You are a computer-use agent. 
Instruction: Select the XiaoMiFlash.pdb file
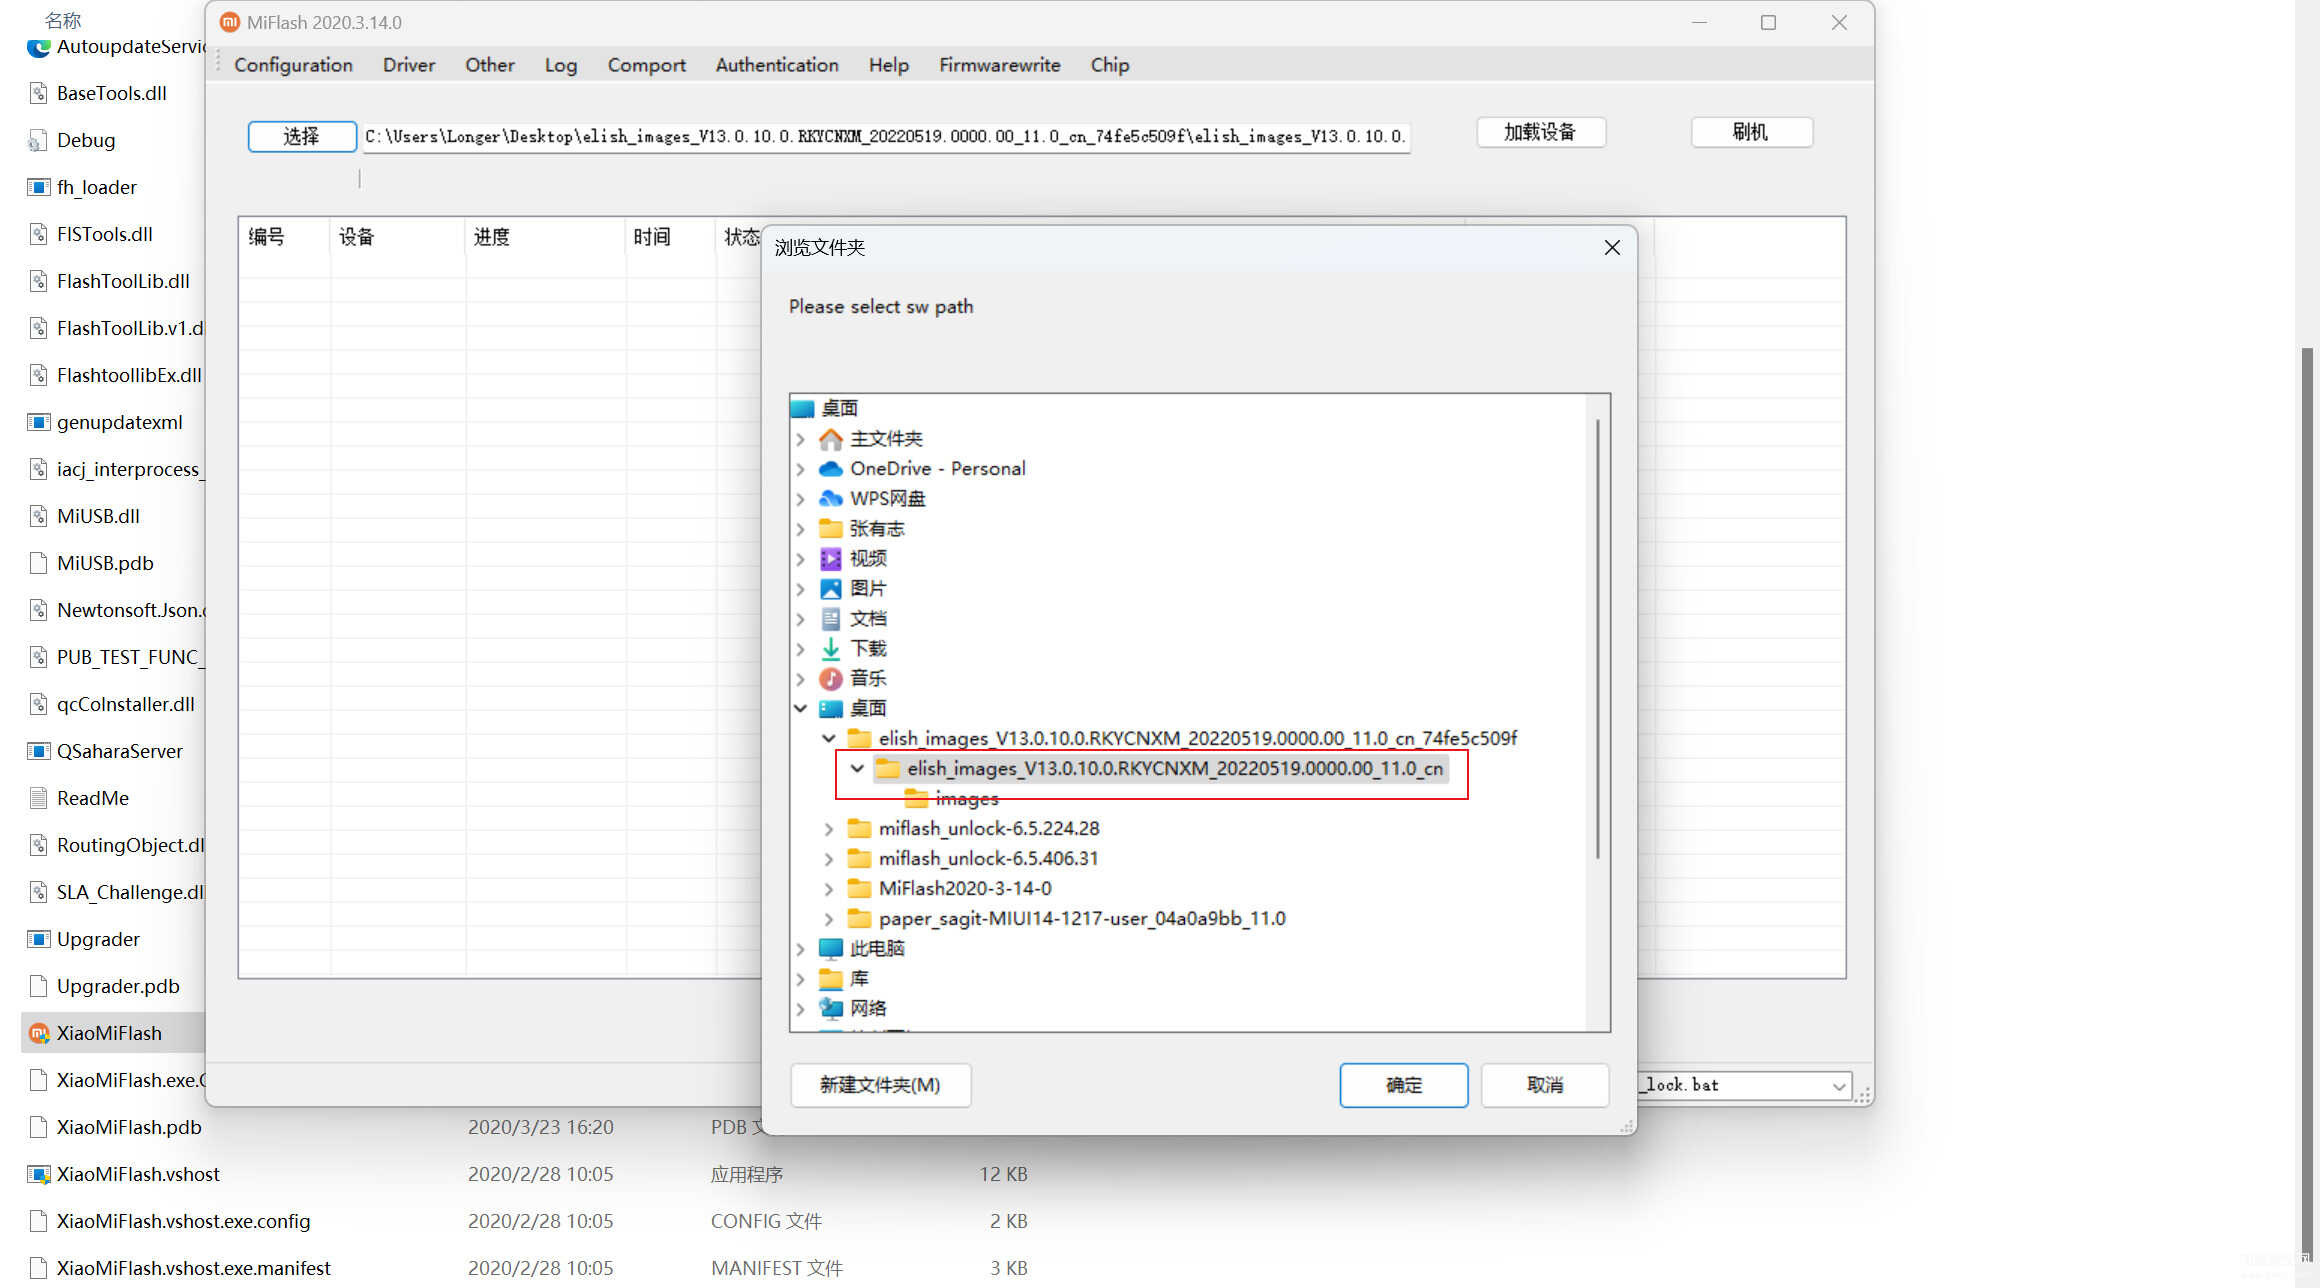(x=129, y=1127)
